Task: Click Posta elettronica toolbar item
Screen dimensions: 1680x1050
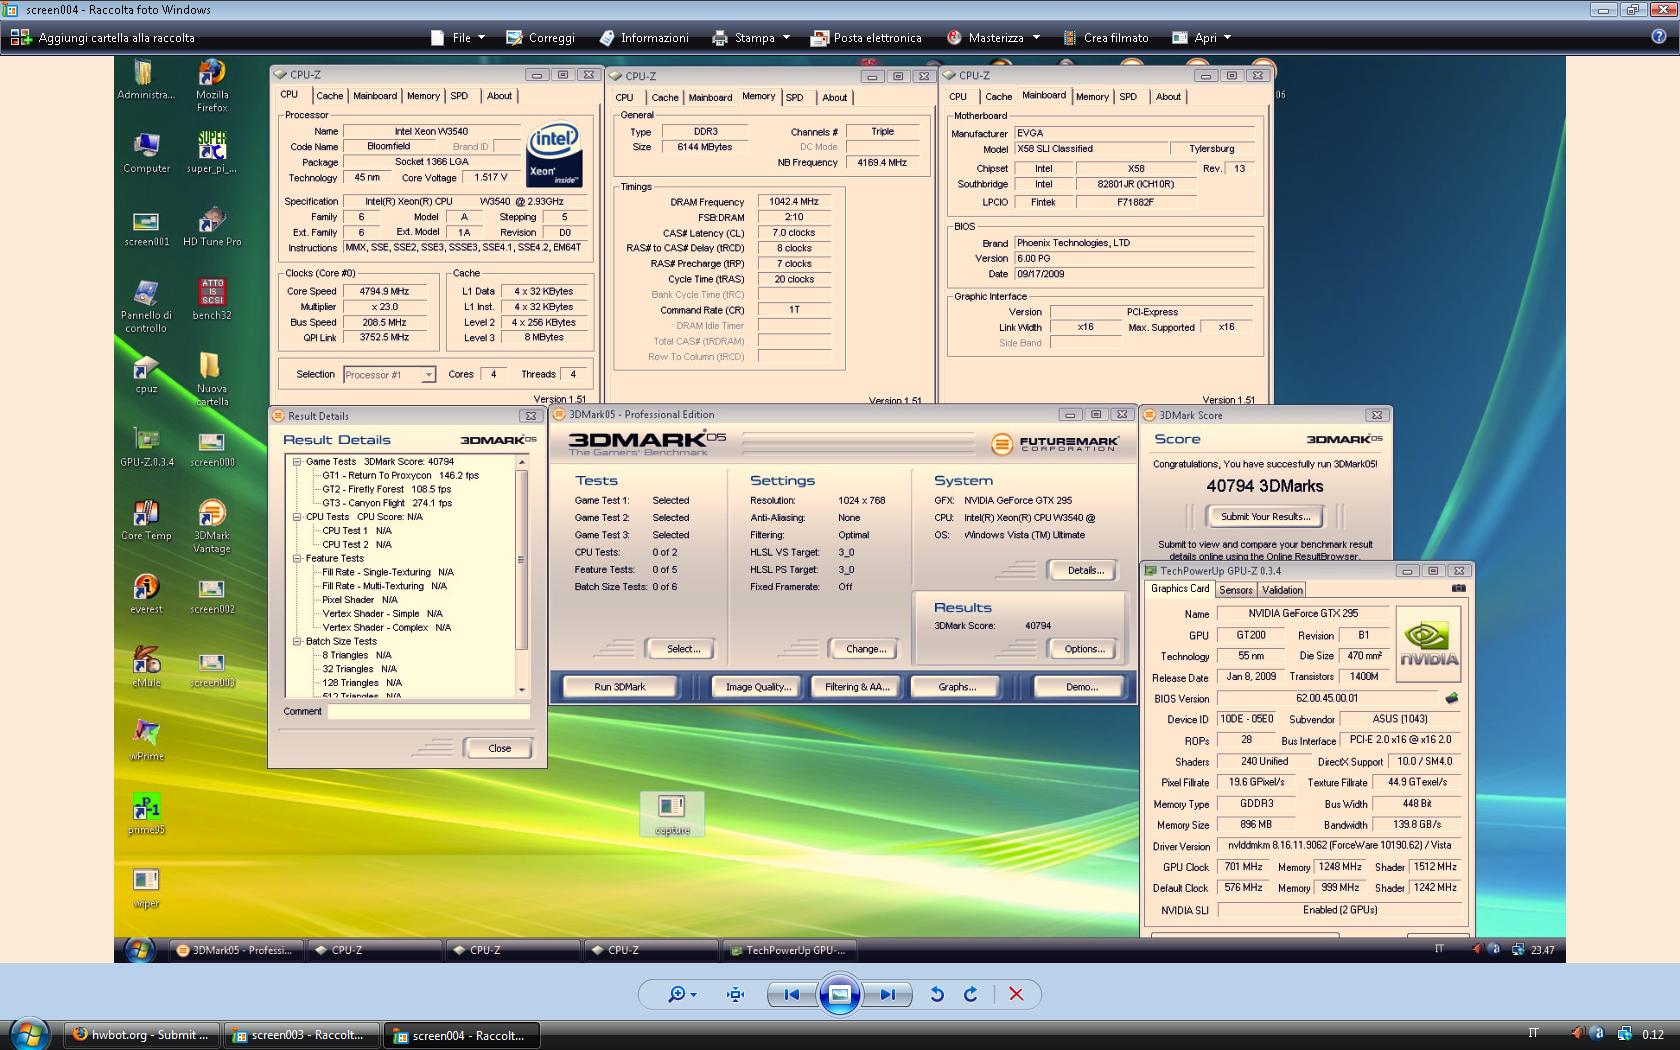Action: tap(866, 38)
